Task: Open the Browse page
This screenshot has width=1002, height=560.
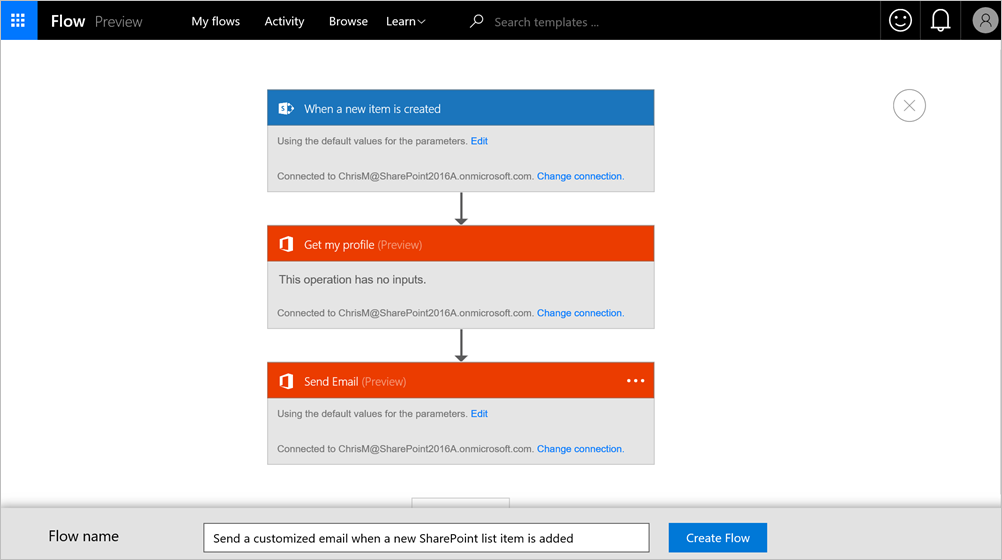Action: 348,21
